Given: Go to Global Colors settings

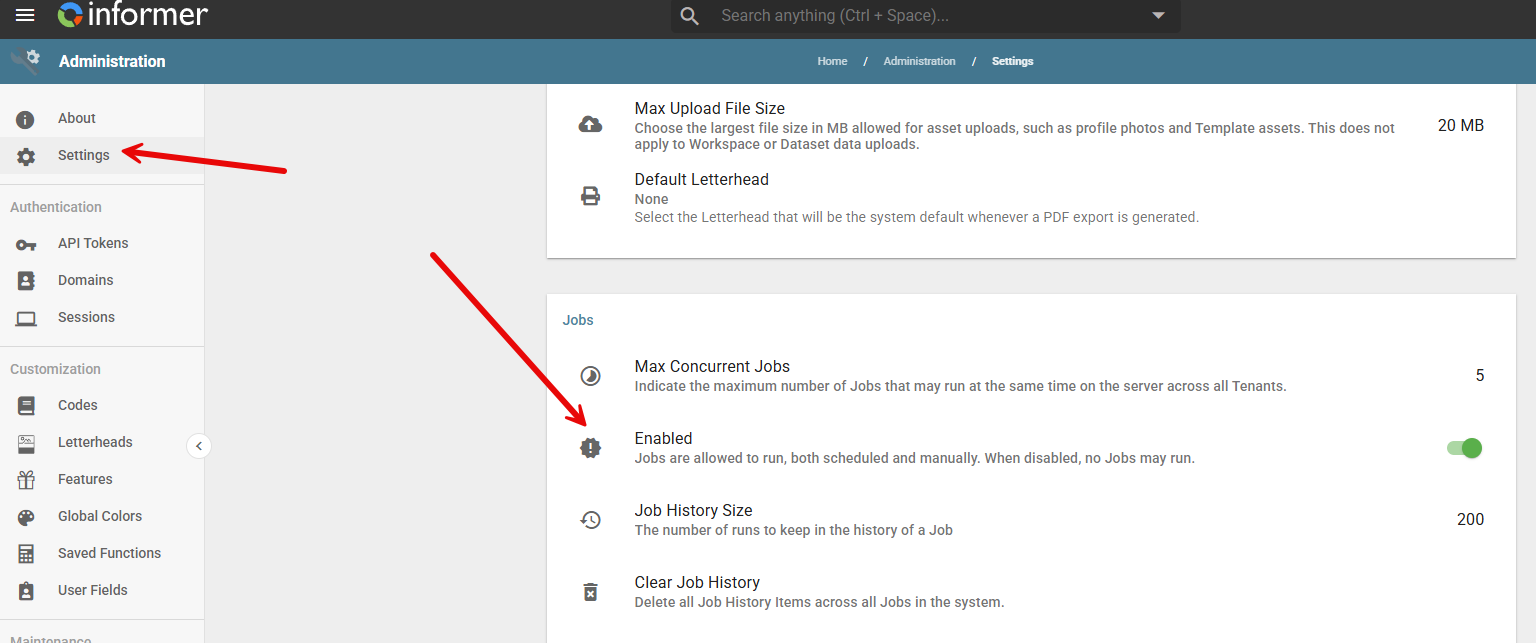Looking at the screenshot, I should [100, 516].
